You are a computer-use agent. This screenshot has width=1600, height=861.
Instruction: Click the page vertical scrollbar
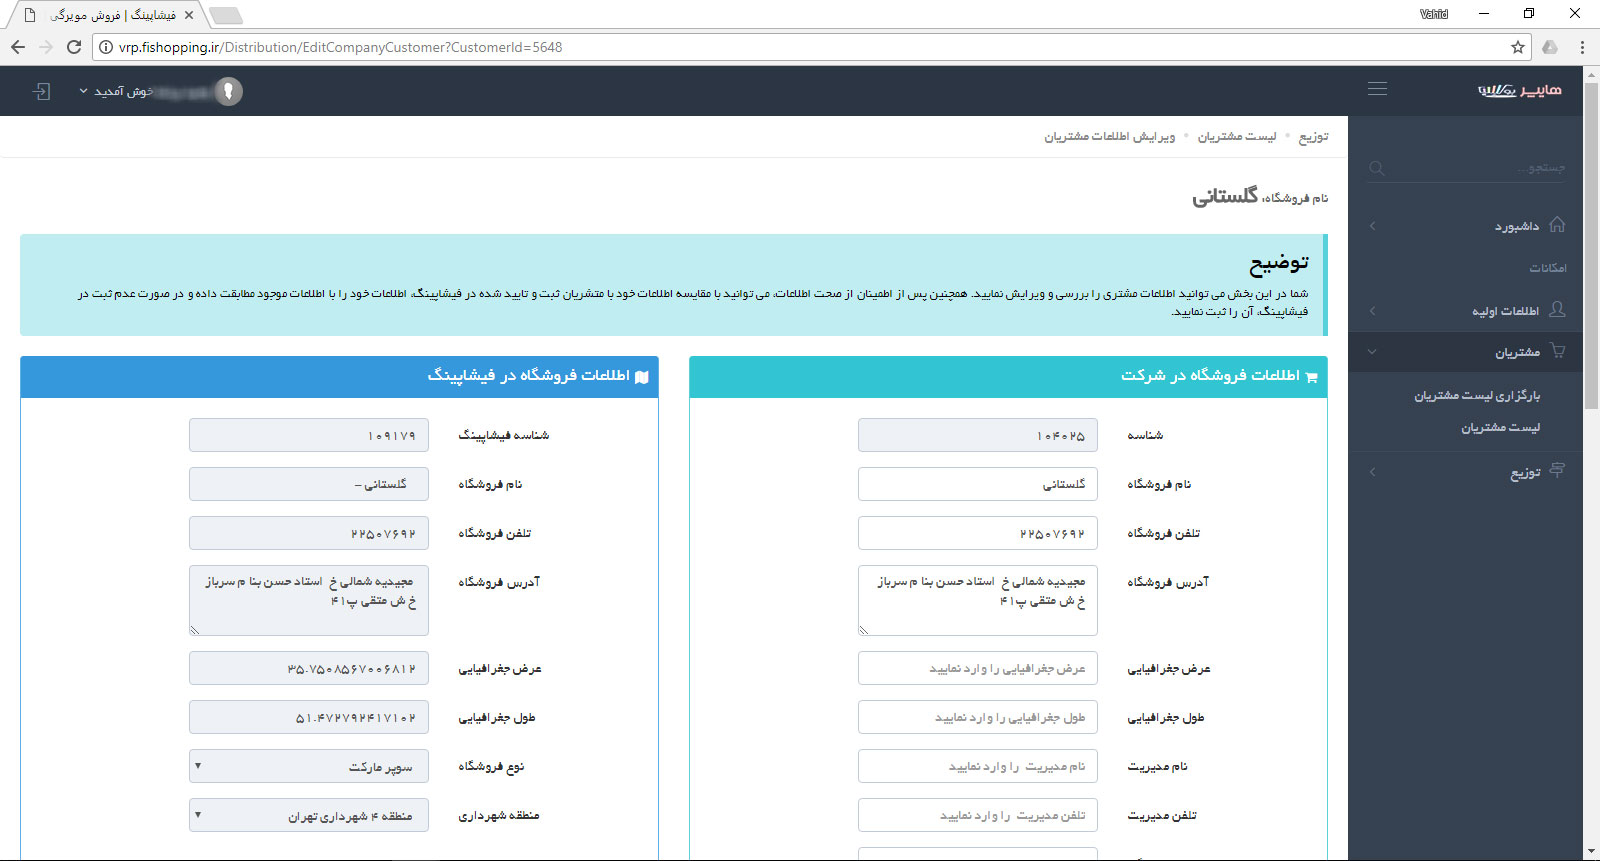[x=1591, y=400]
